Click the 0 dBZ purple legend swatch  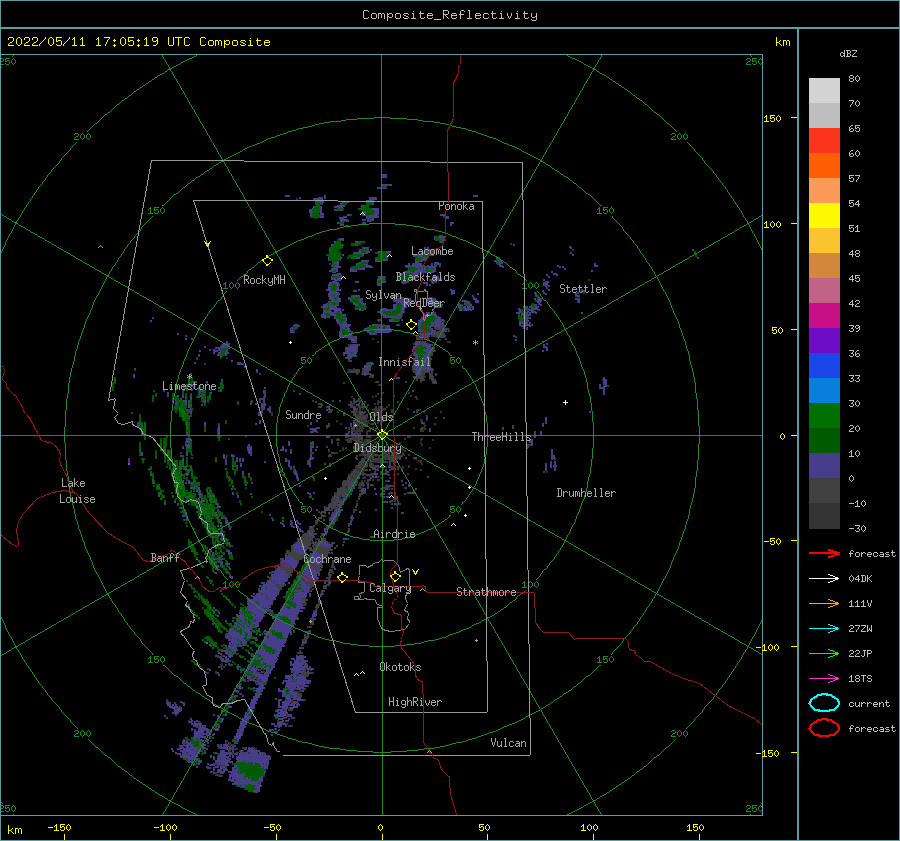(824, 465)
